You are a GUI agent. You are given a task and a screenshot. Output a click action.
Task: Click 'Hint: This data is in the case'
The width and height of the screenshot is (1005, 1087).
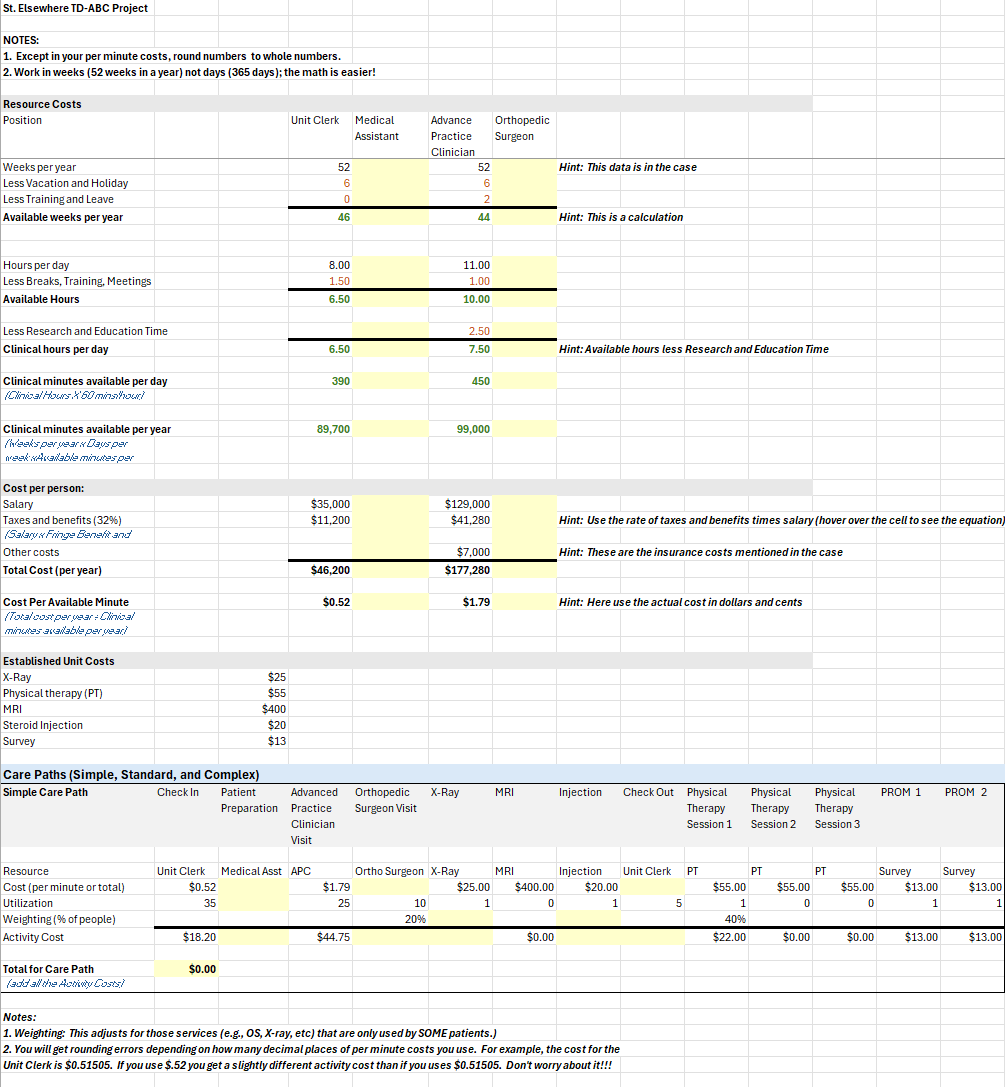[628, 167]
